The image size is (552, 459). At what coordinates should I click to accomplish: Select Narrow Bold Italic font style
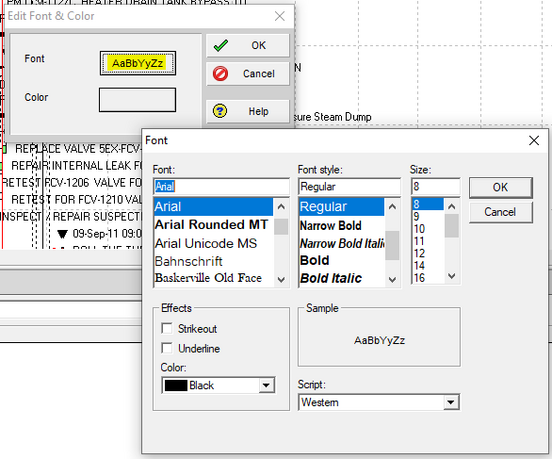pos(341,243)
